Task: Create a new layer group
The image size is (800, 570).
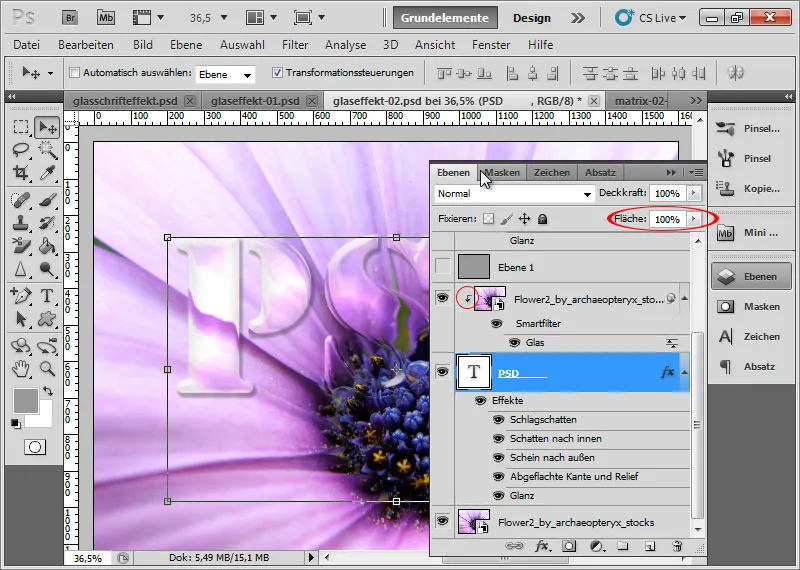Action: 622,546
